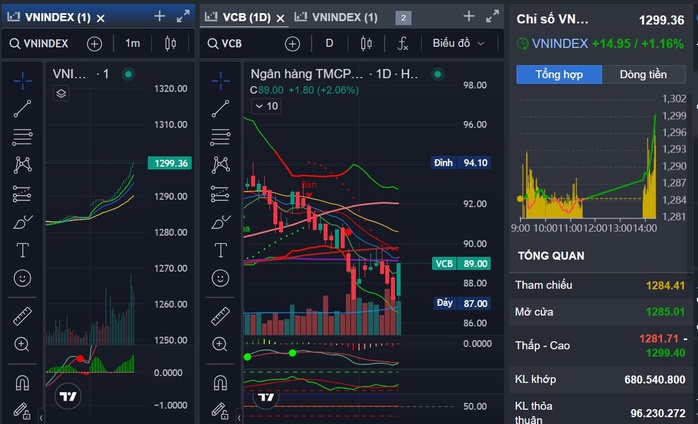
Task: Select text tool in VNINDEX chart
Action: tap(22, 250)
